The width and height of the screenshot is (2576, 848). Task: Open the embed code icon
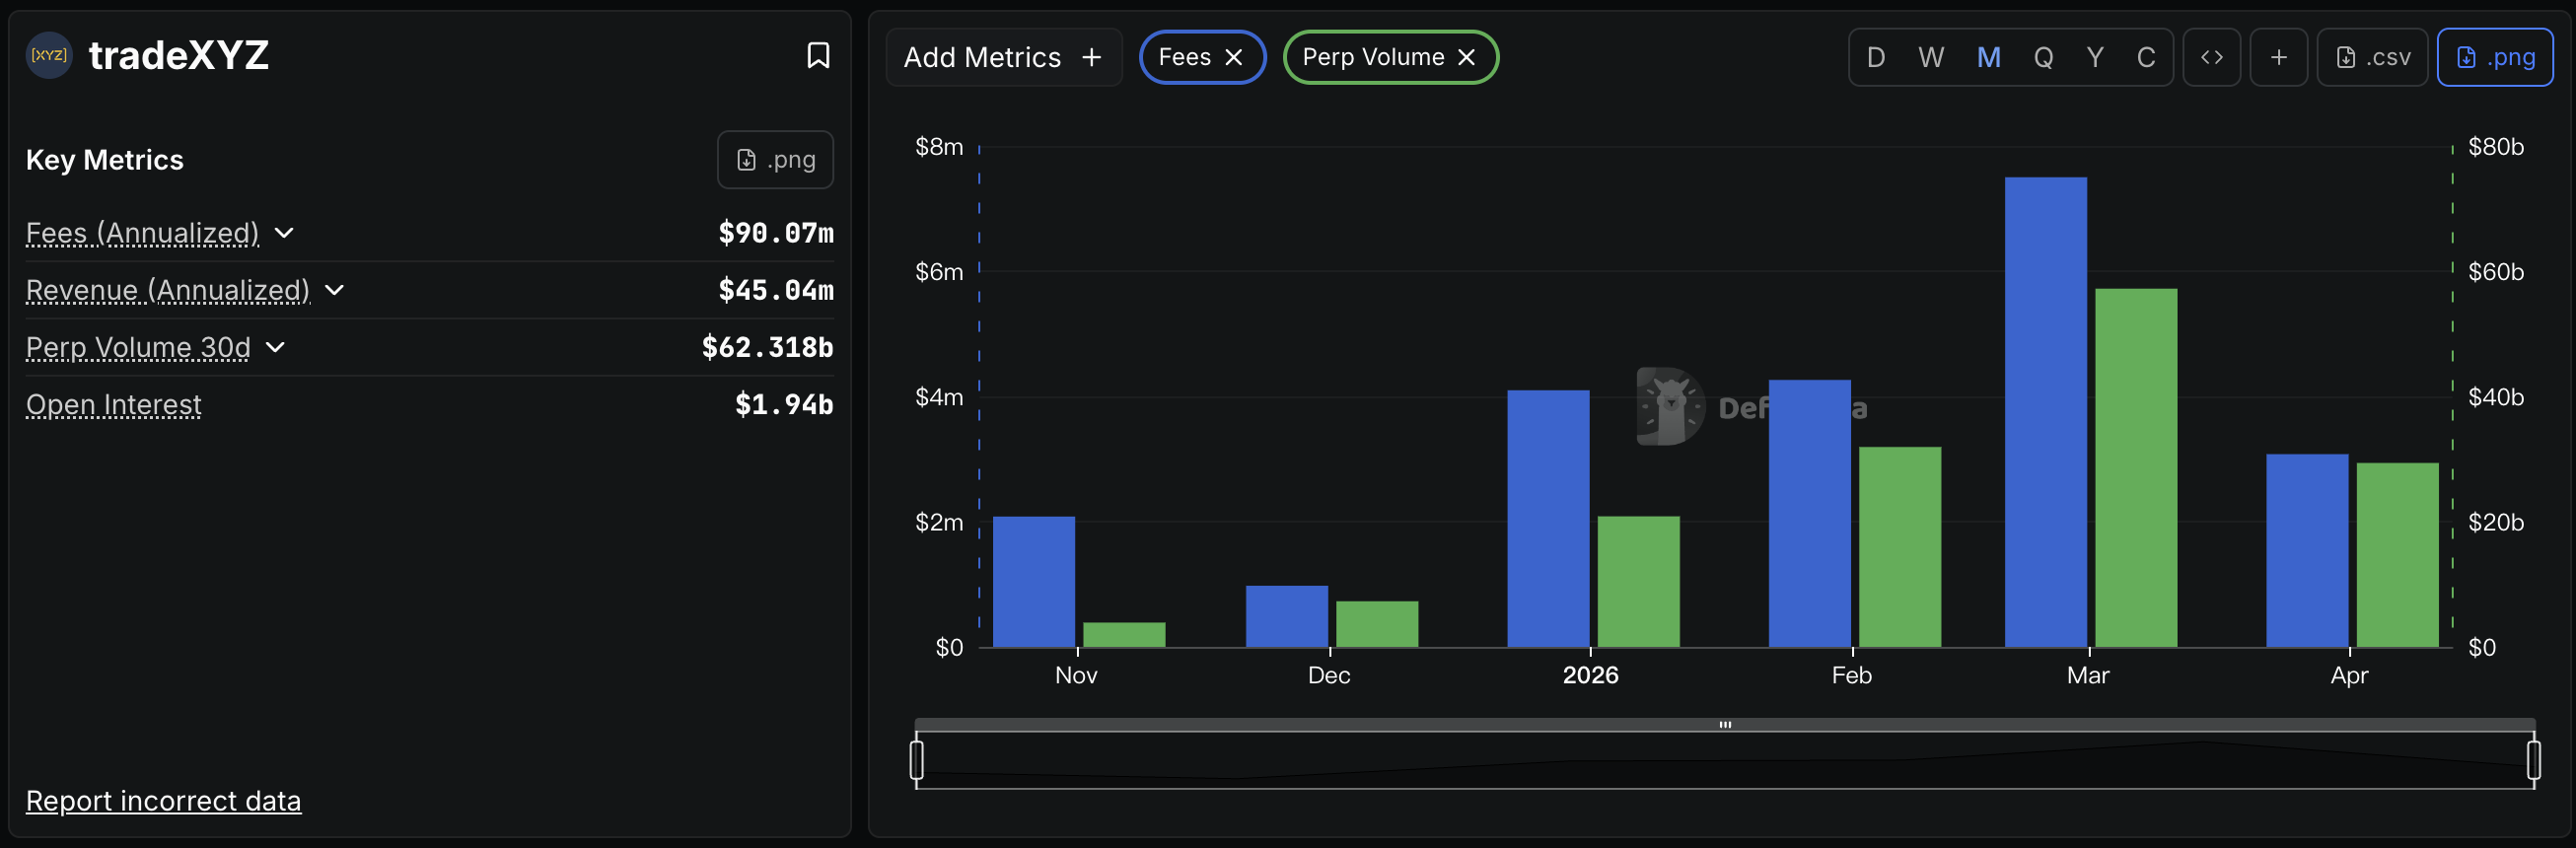[2211, 57]
